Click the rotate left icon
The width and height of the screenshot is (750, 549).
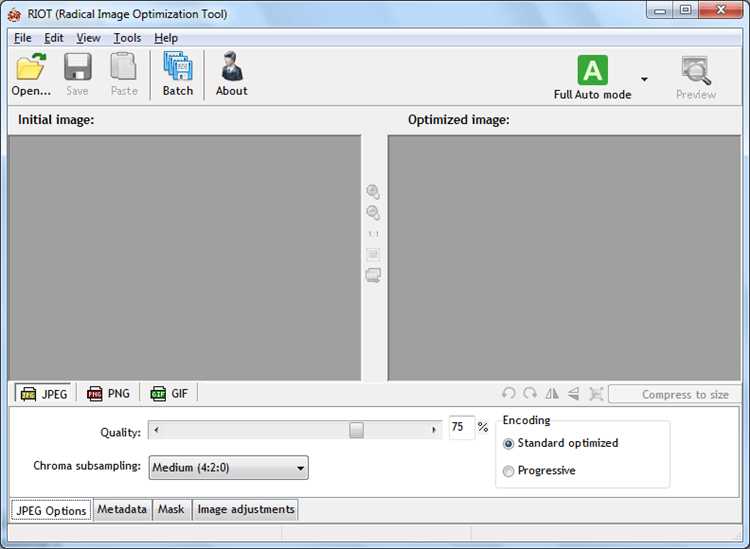click(509, 394)
